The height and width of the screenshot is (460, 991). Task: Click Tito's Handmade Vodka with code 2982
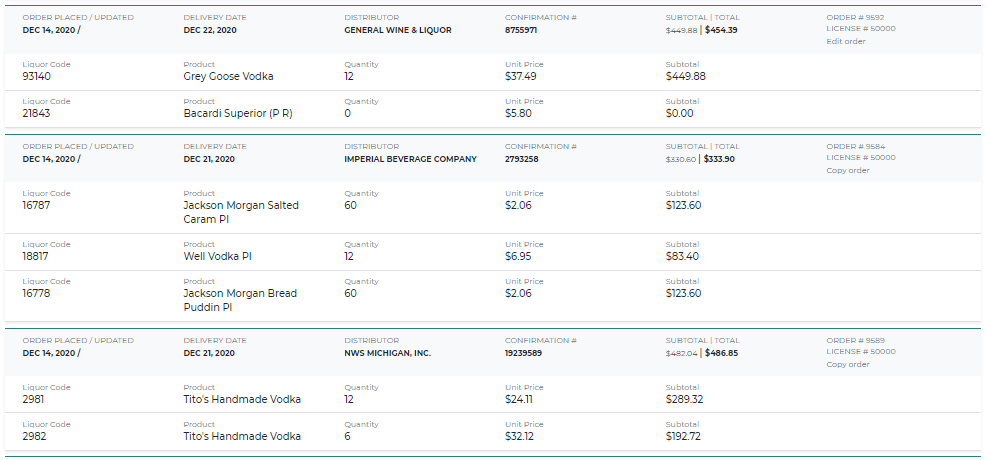[x=242, y=436]
